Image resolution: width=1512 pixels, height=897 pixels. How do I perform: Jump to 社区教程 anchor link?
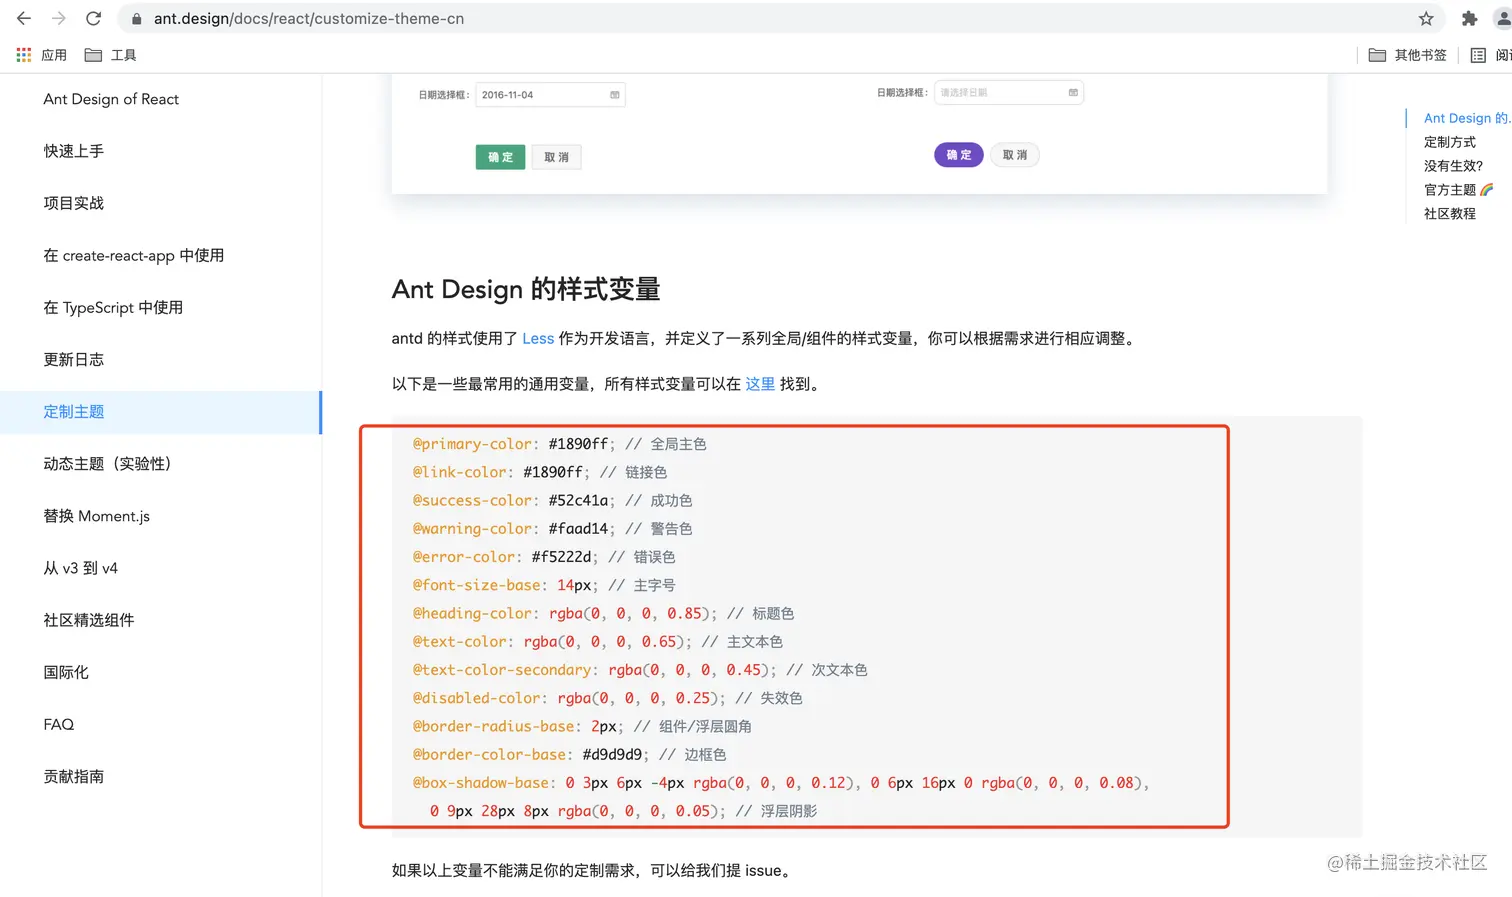[x=1450, y=214]
